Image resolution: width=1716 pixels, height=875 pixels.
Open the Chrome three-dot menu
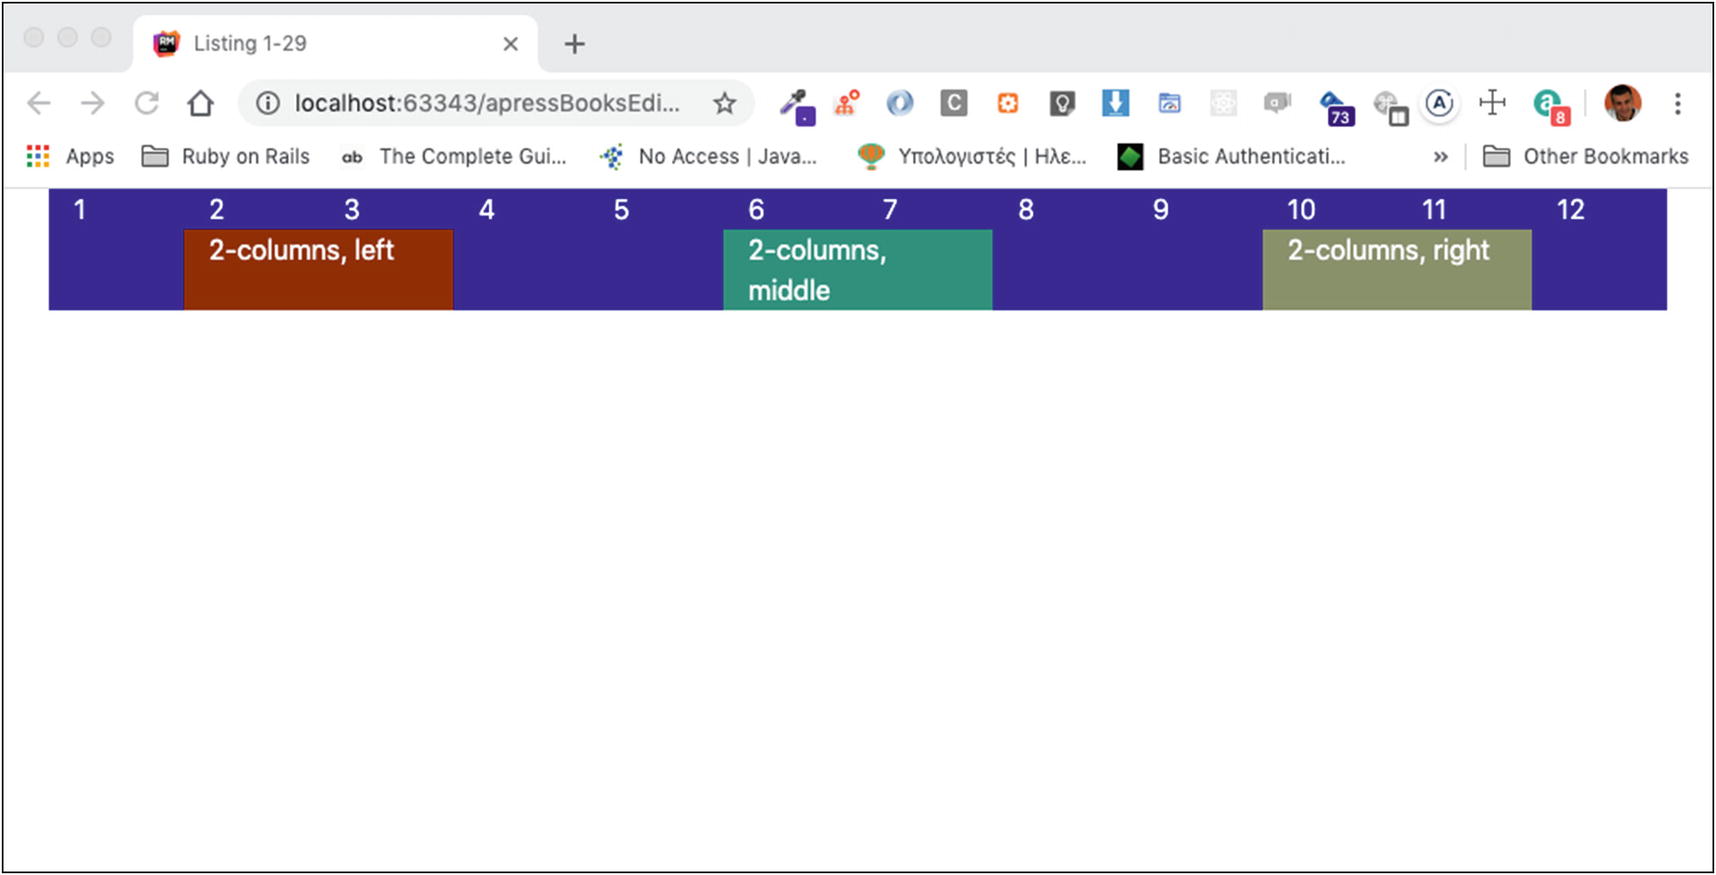[x=1677, y=103]
